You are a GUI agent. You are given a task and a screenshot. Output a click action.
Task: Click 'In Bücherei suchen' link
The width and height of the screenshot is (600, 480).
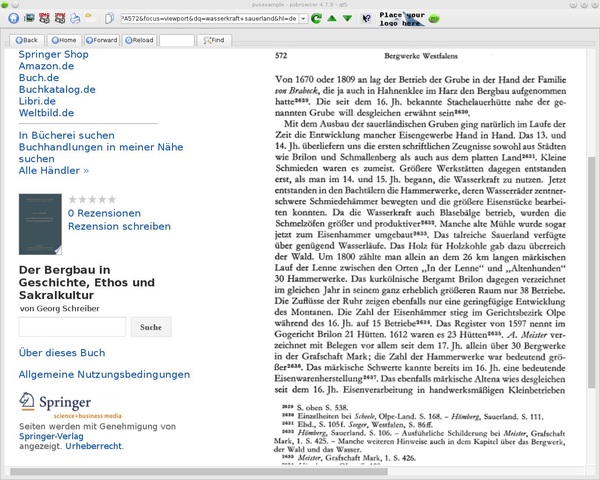(67, 136)
